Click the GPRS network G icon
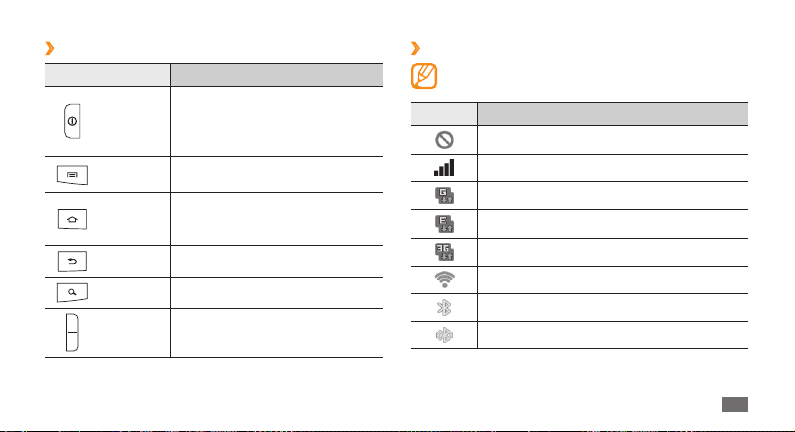This screenshot has height=432, width=795. coord(444,196)
